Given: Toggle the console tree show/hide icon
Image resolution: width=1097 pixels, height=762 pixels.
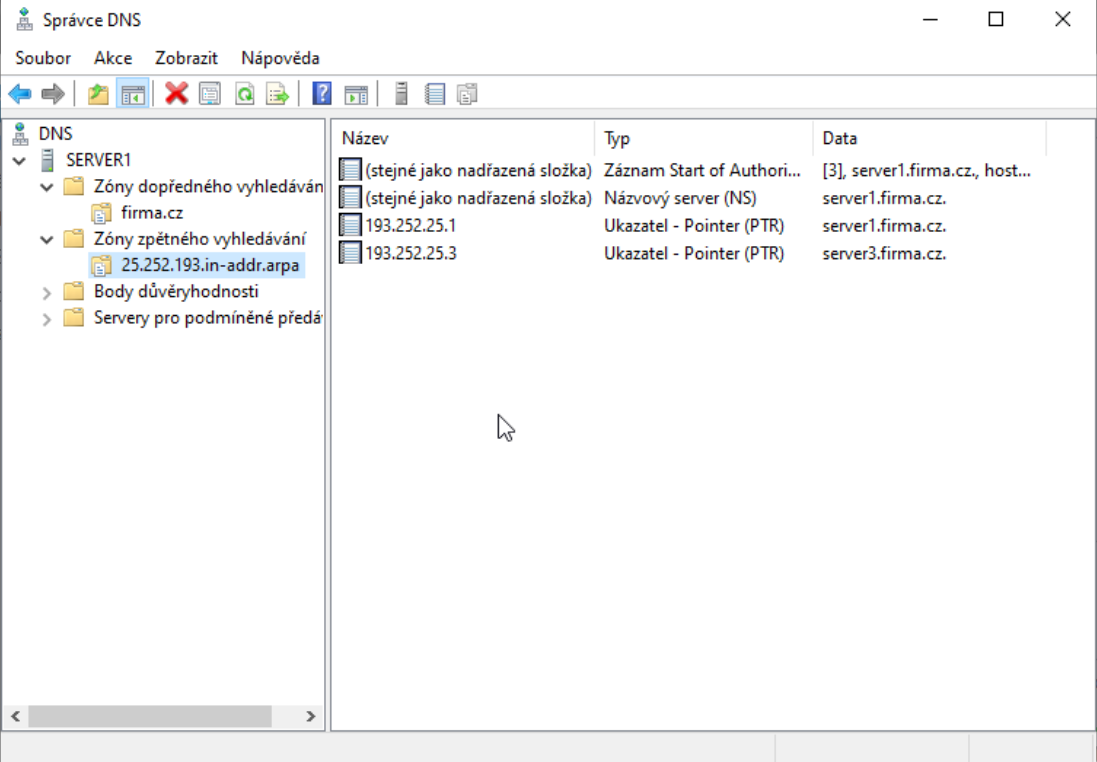Looking at the screenshot, I should click(133, 94).
